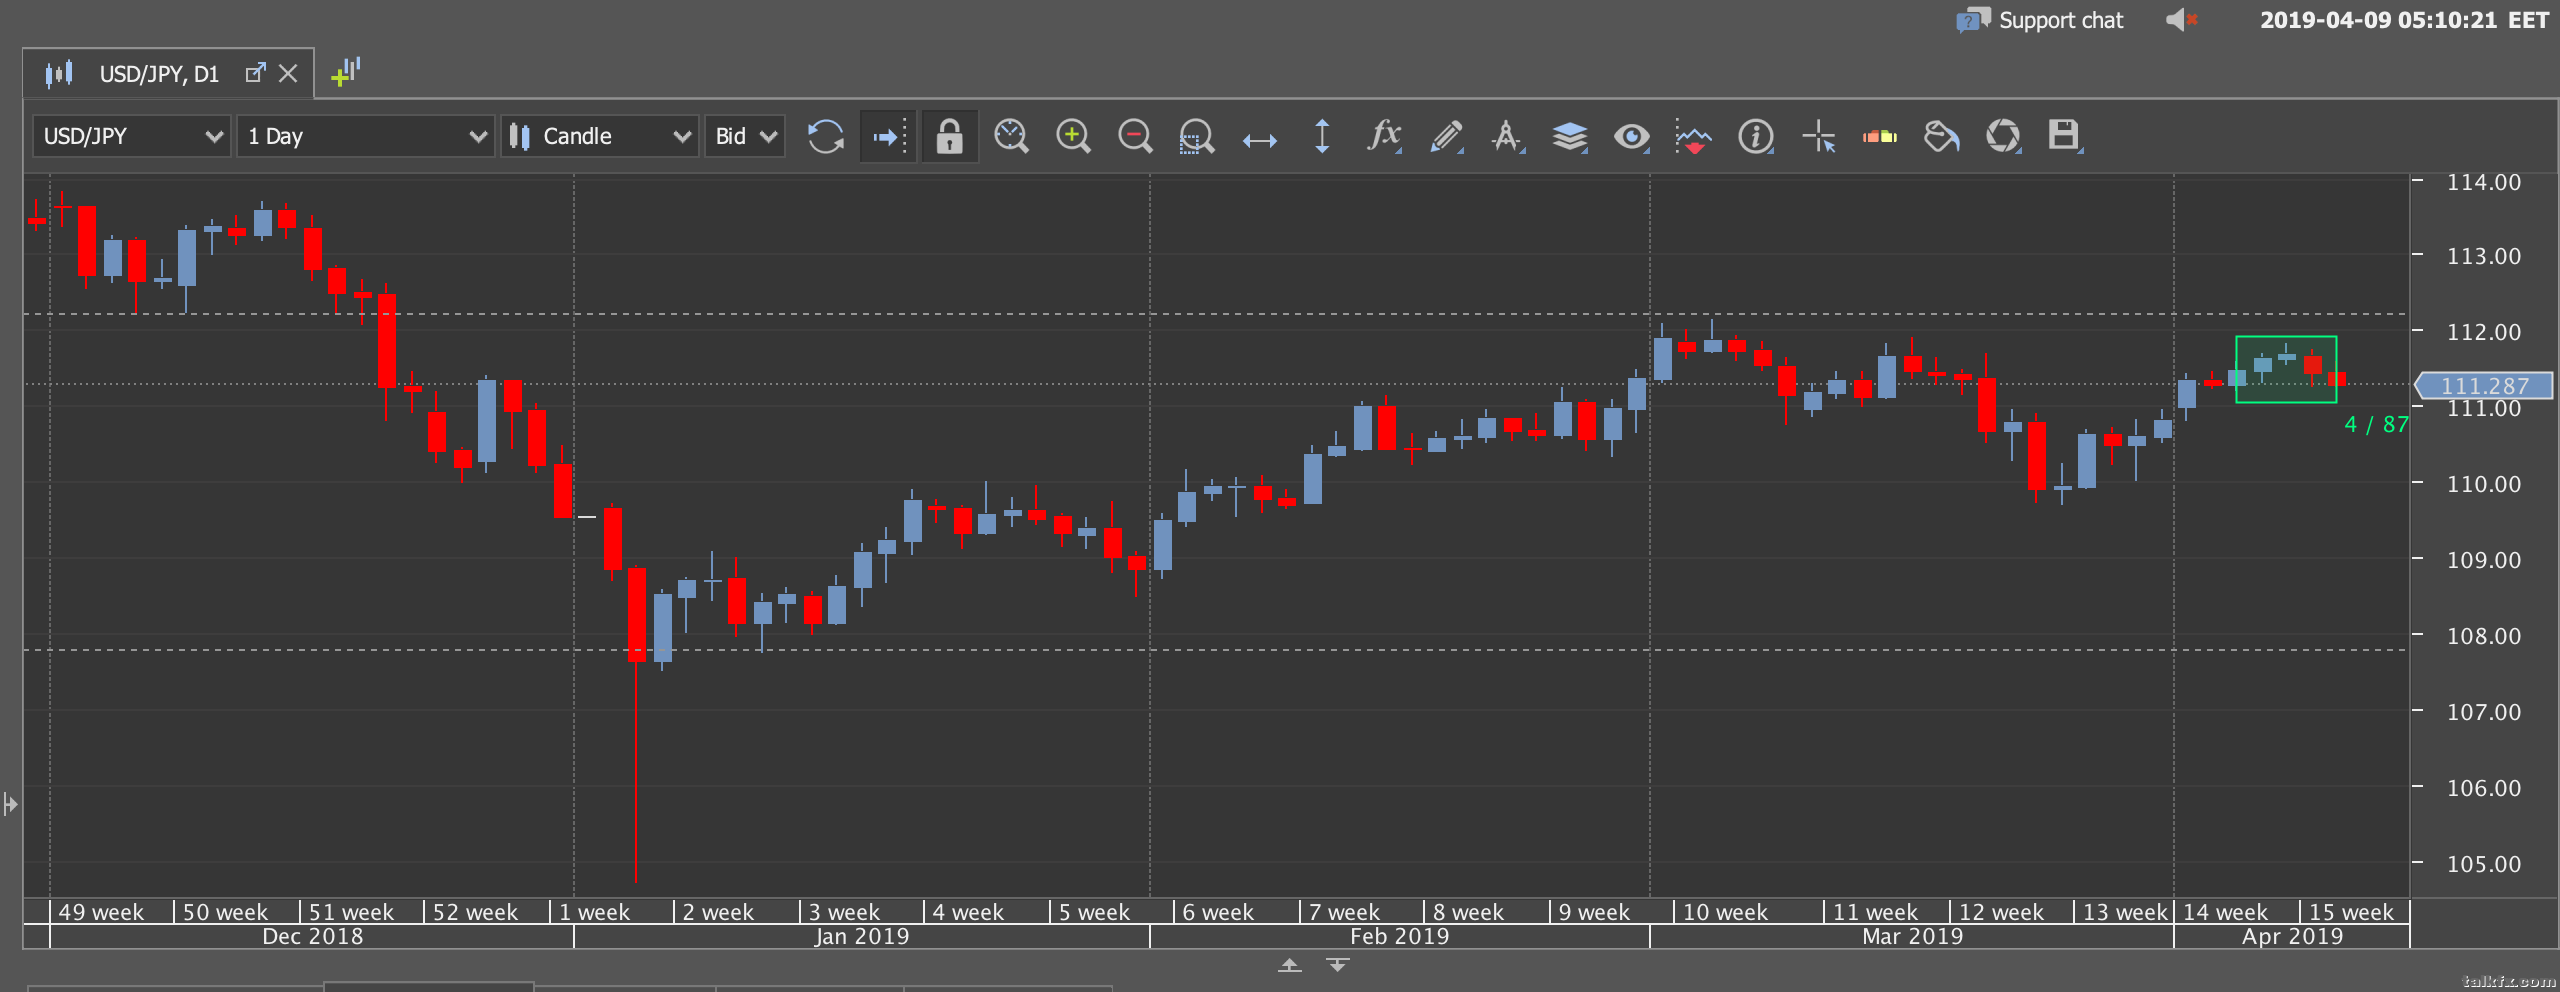Open the time-based zoom tool
The image size is (2560, 992).
1011,136
